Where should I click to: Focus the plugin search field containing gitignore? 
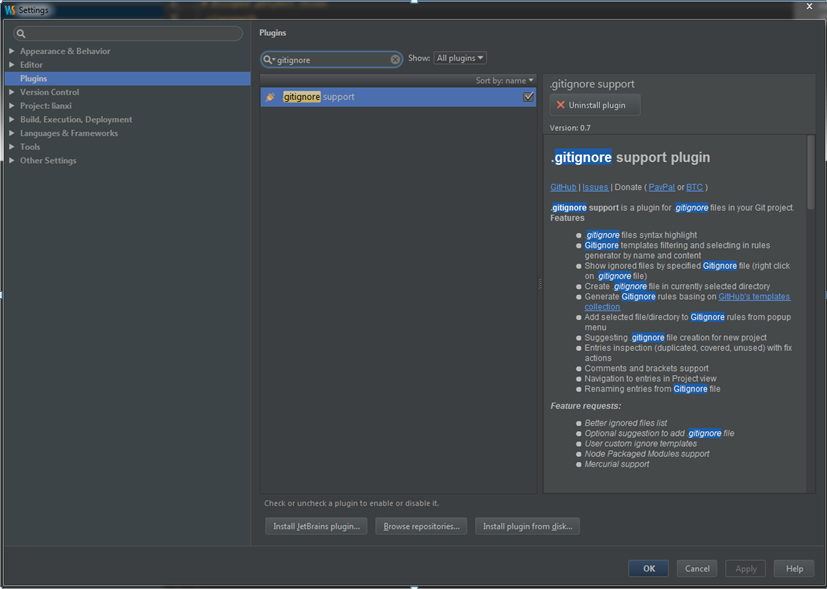(x=332, y=60)
